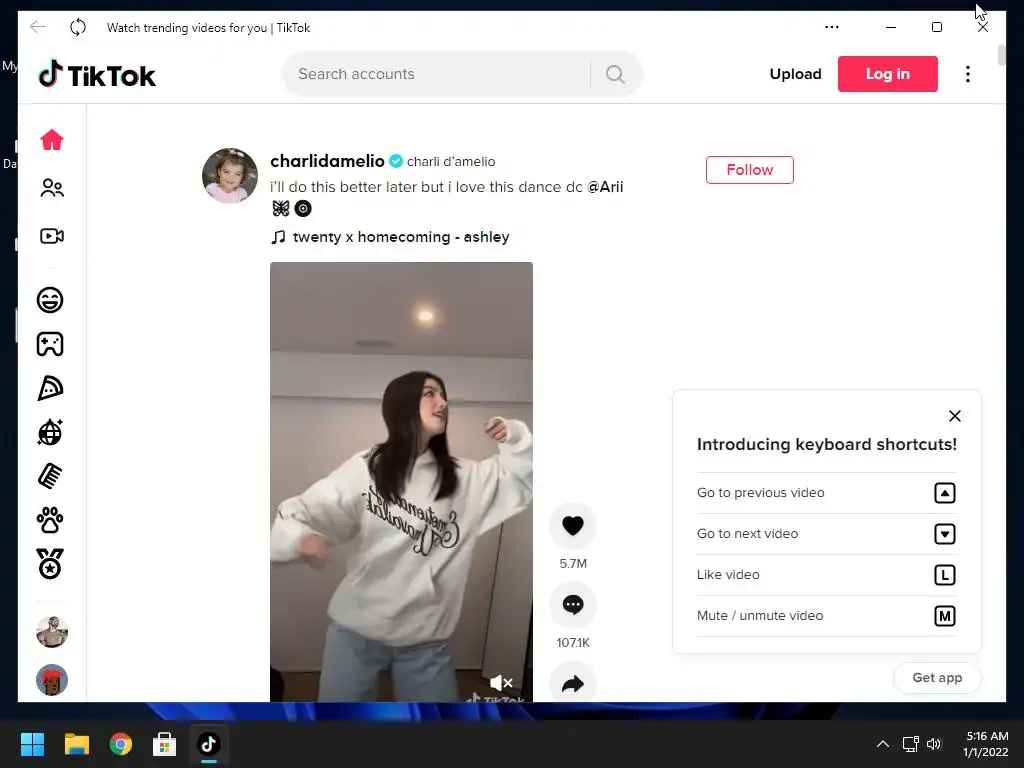Click the 'Go to previous video' text
The height and width of the screenshot is (768, 1024).
(760, 492)
